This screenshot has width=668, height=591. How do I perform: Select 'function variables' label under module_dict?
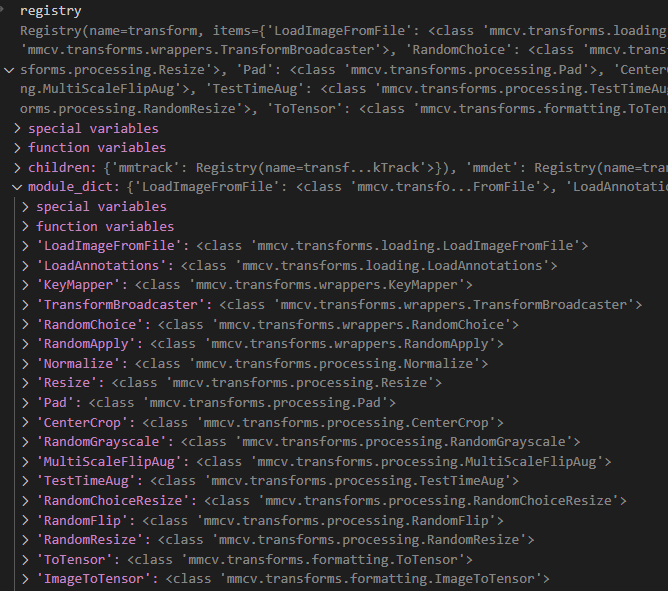(x=105, y=226)
